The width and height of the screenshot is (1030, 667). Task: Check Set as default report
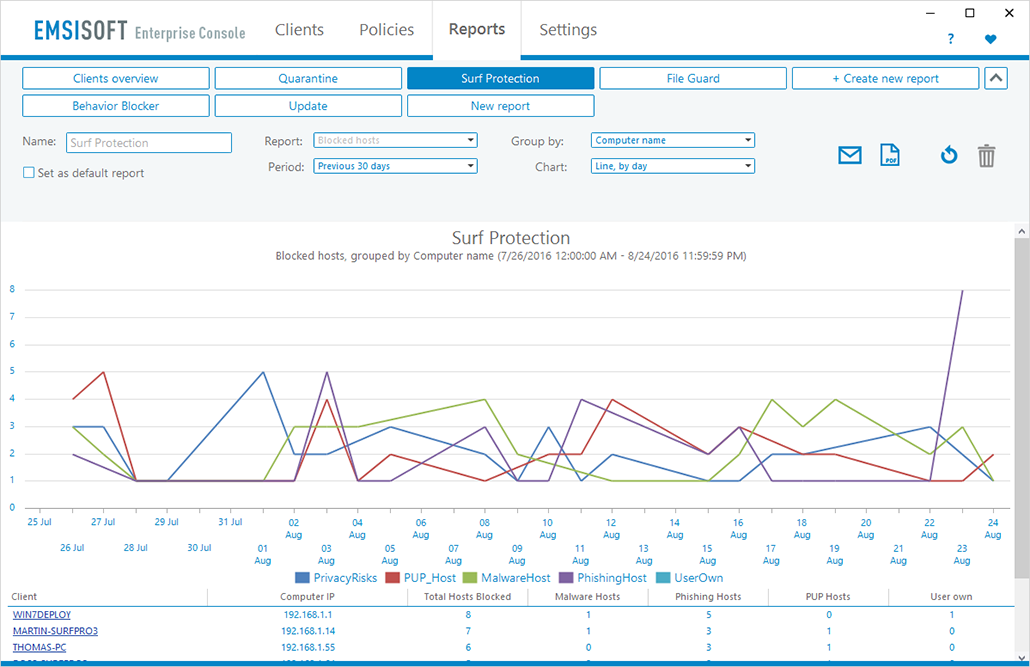(29, 172)
